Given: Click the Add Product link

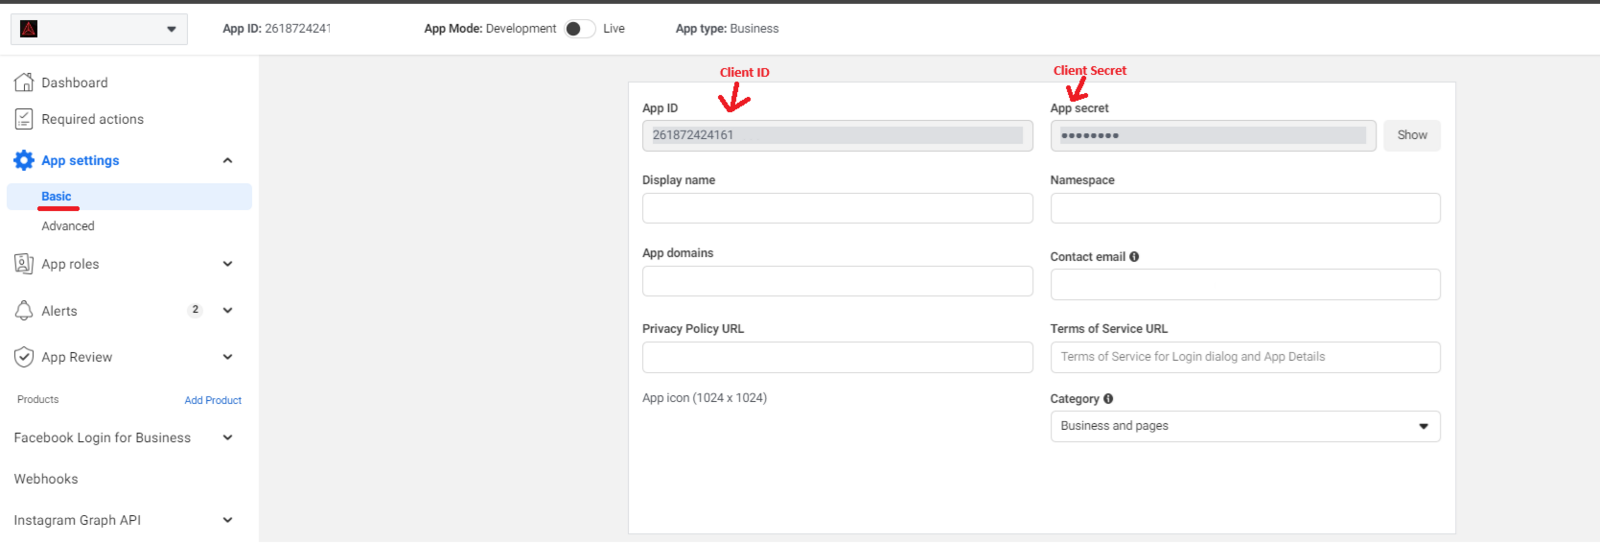Looking at the screenshot, I should [213, 400].
